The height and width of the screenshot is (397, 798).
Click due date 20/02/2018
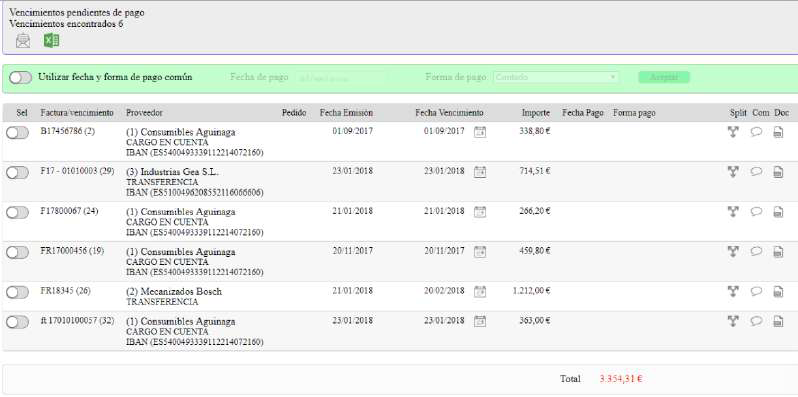click(444, 291)
